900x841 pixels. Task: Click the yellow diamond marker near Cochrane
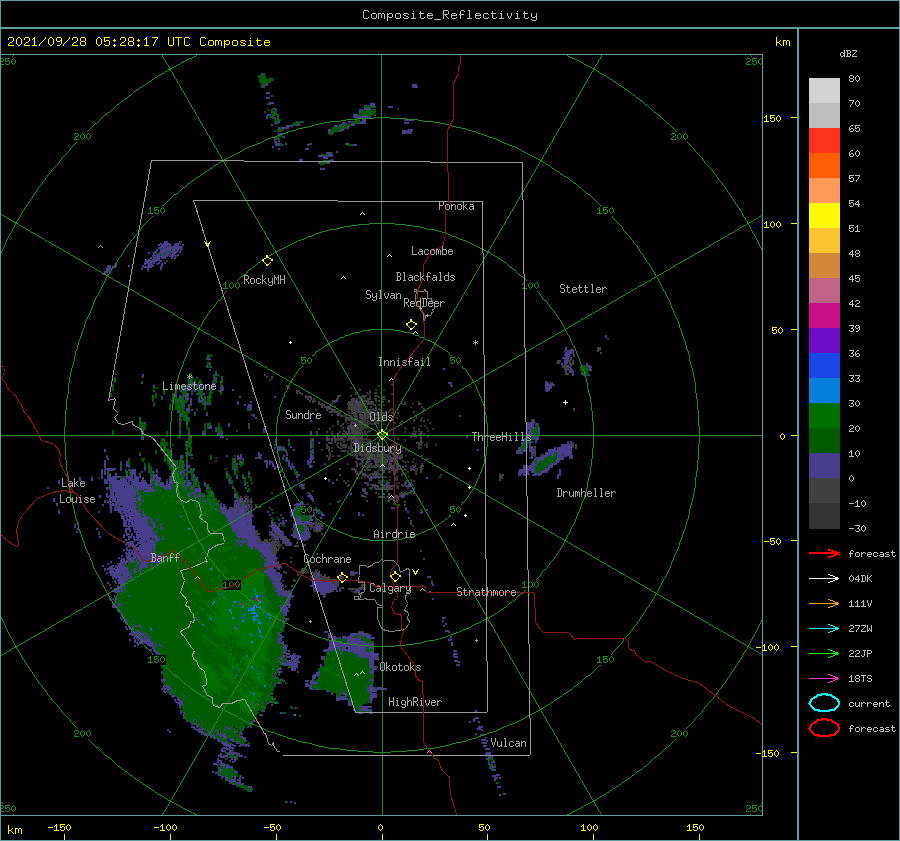click(x=342, y=577)
